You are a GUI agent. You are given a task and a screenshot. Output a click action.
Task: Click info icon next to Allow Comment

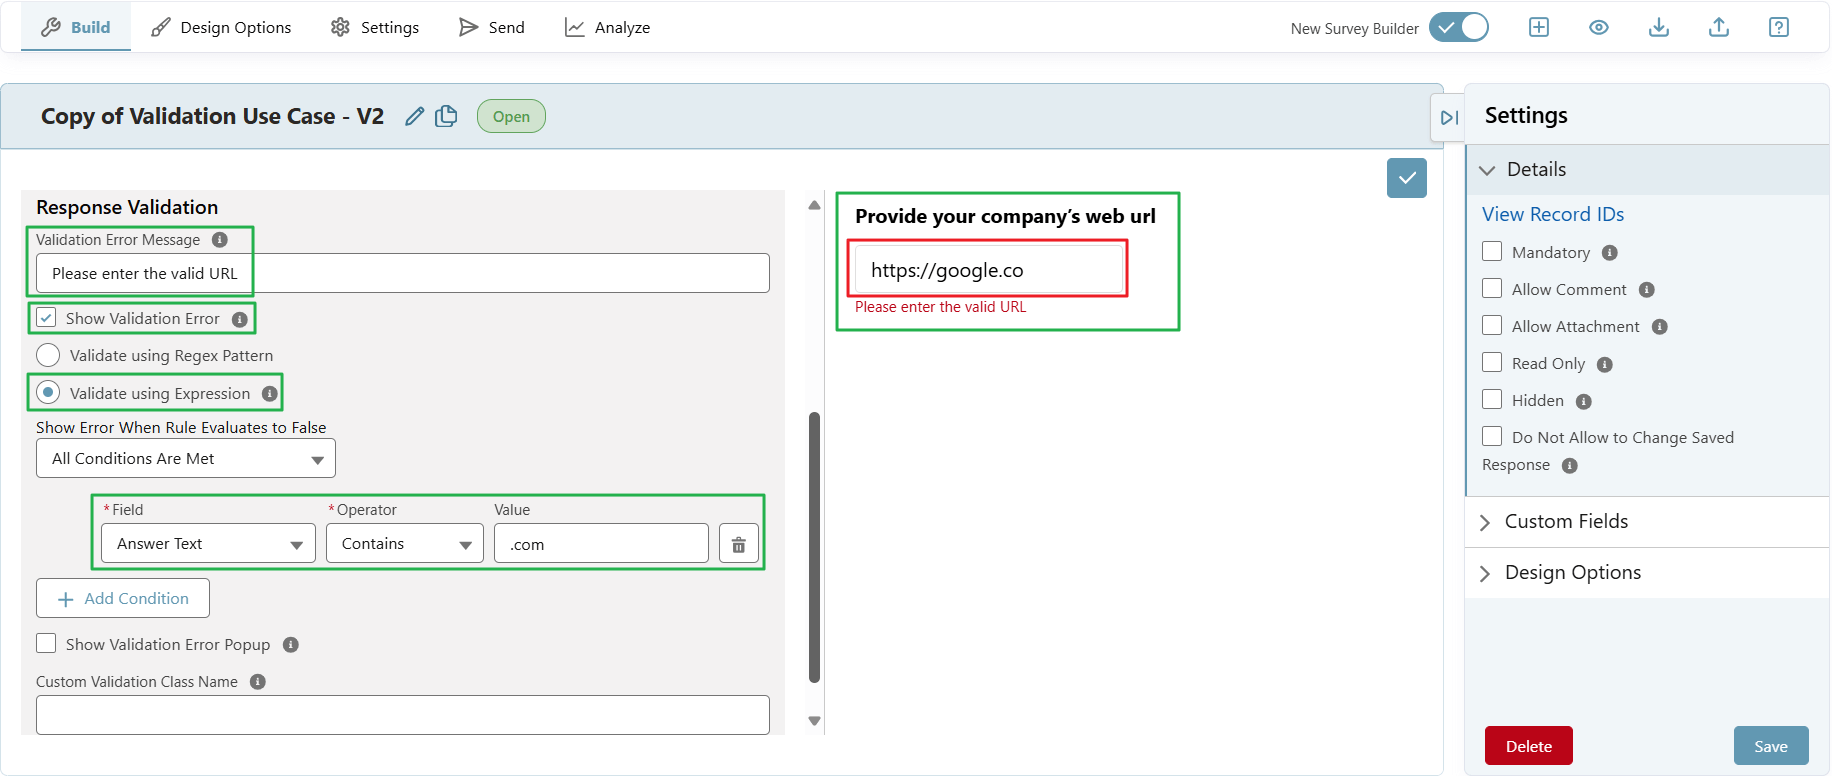pyautogui.click(x=1647, y=290)
